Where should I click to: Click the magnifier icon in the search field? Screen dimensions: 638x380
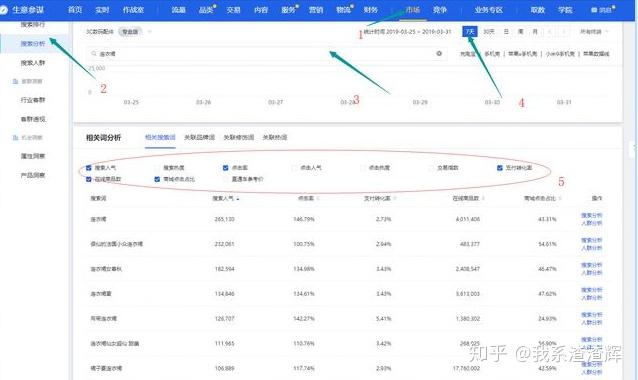click(x=94, y=54)
